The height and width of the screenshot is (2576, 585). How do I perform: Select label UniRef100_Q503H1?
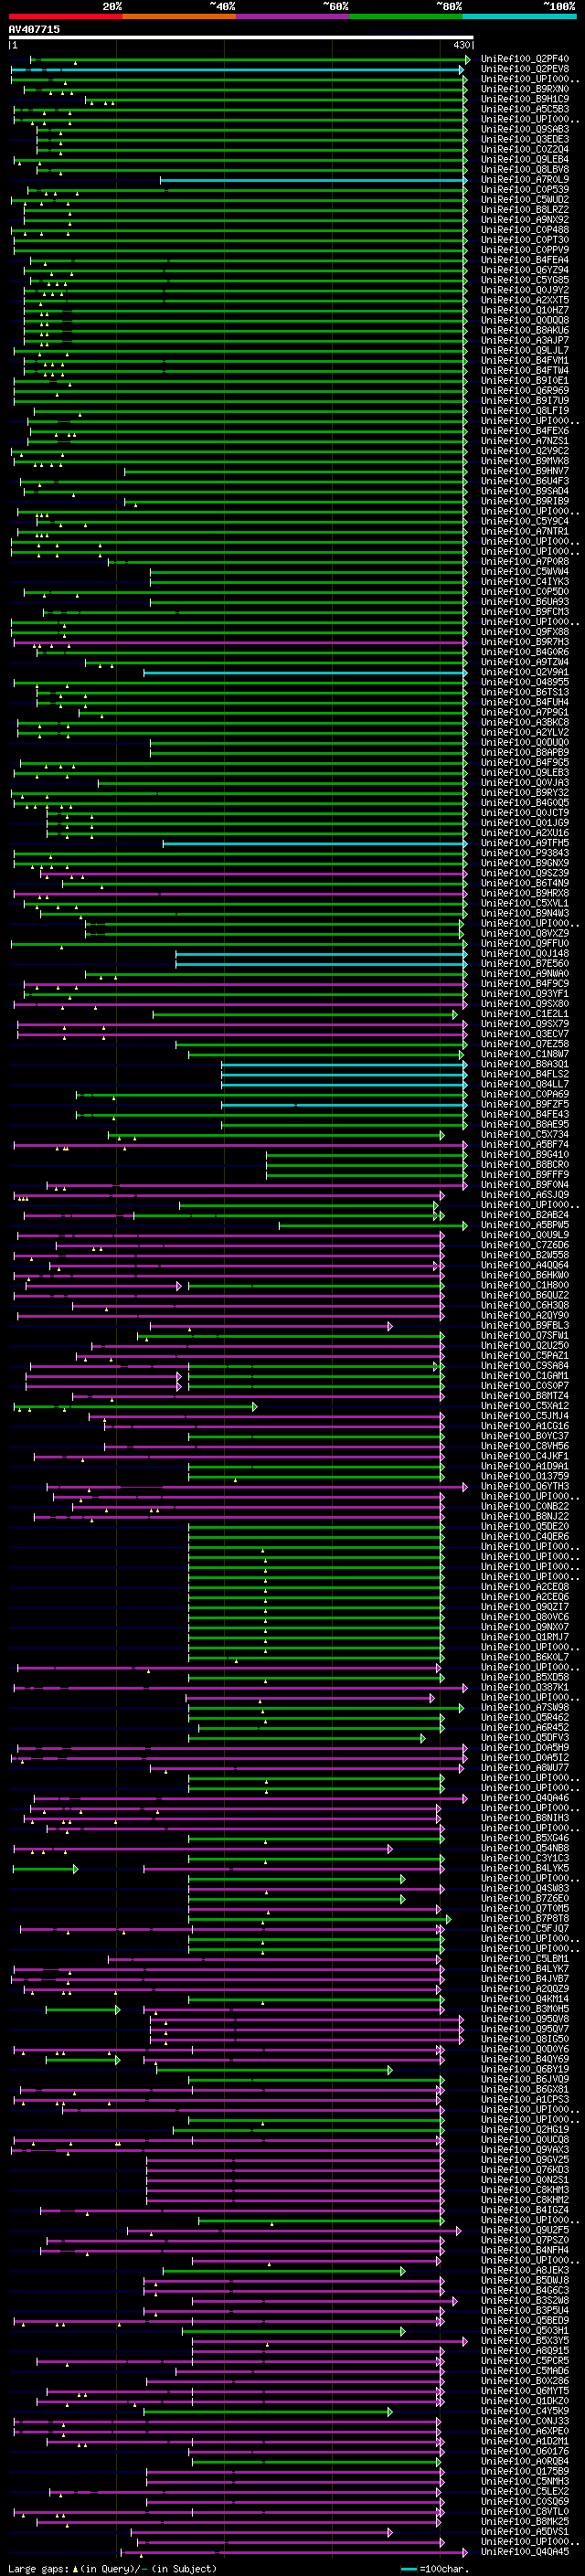click(x=525, y=2330)
